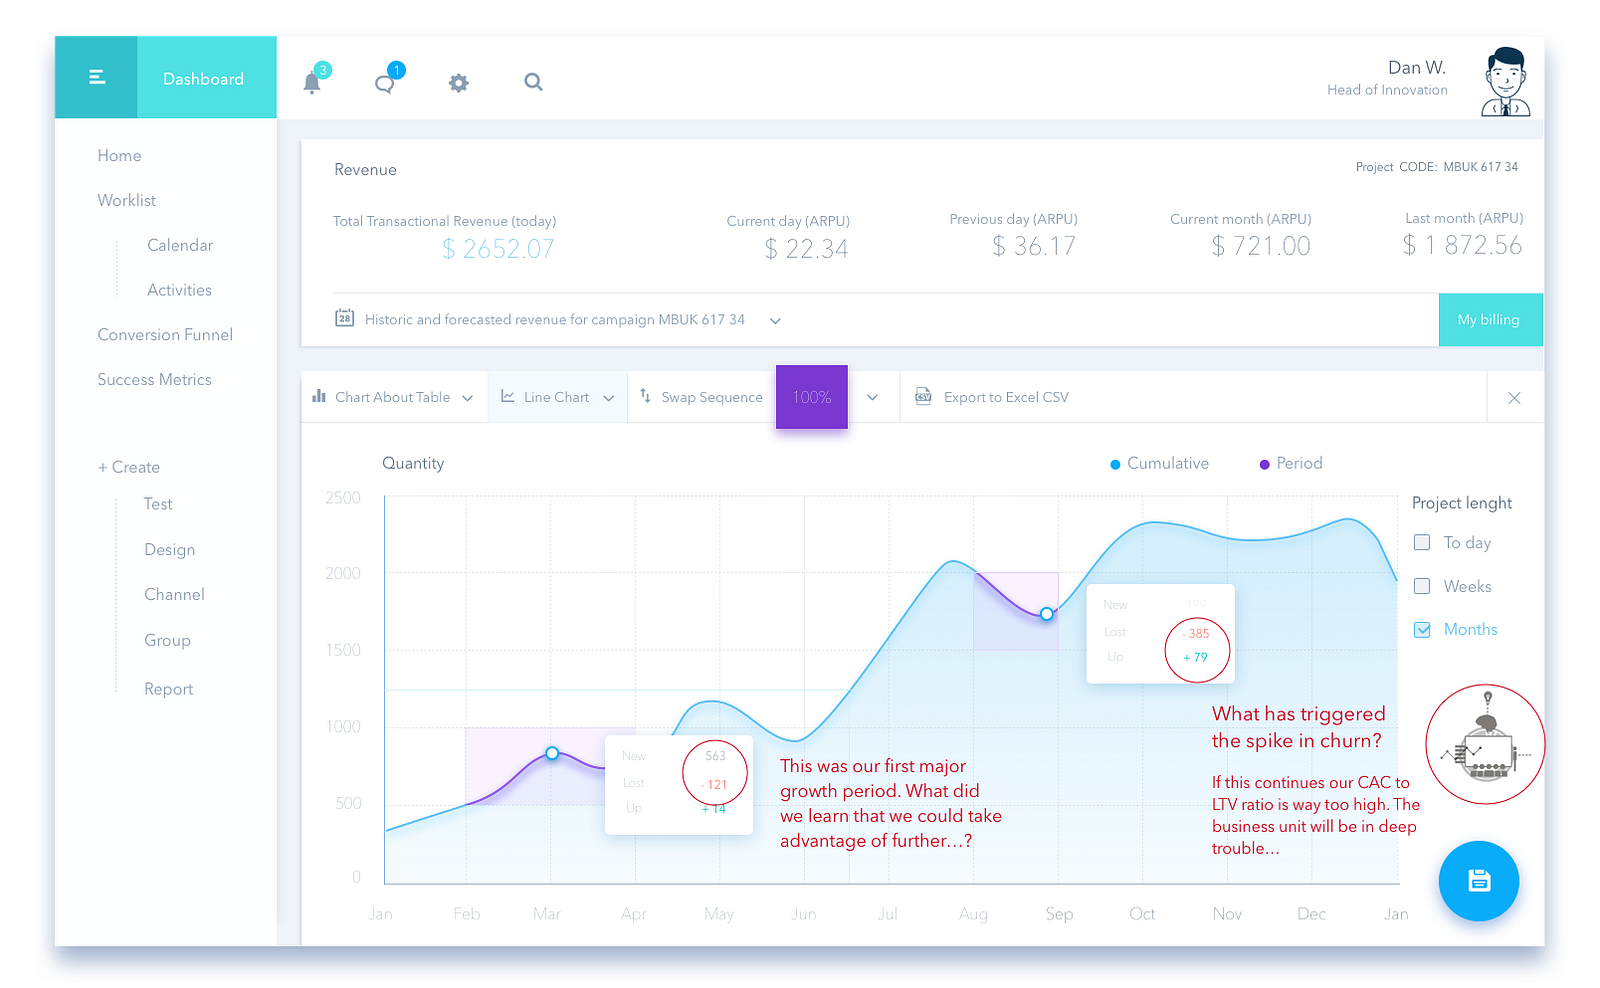1600x988 pixels.
Task: Open Conversion Funnel in sidebar
Action: coord(165,335)
